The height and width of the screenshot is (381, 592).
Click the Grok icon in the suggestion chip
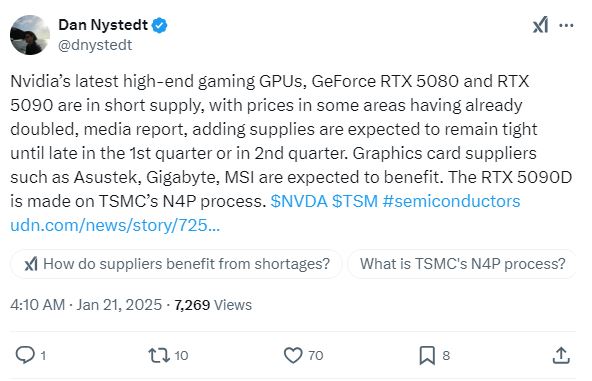coord(31,264)
